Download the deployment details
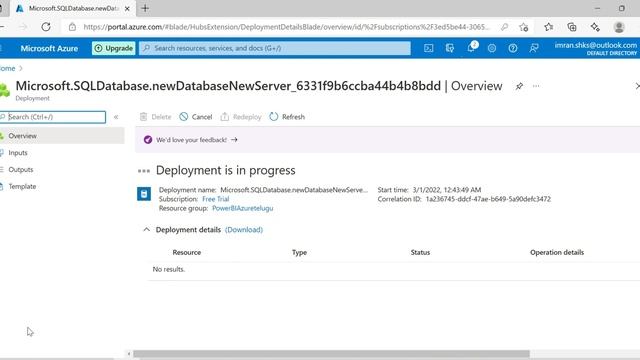The height and width of the screenshot is (360, 640). (244, 230)
